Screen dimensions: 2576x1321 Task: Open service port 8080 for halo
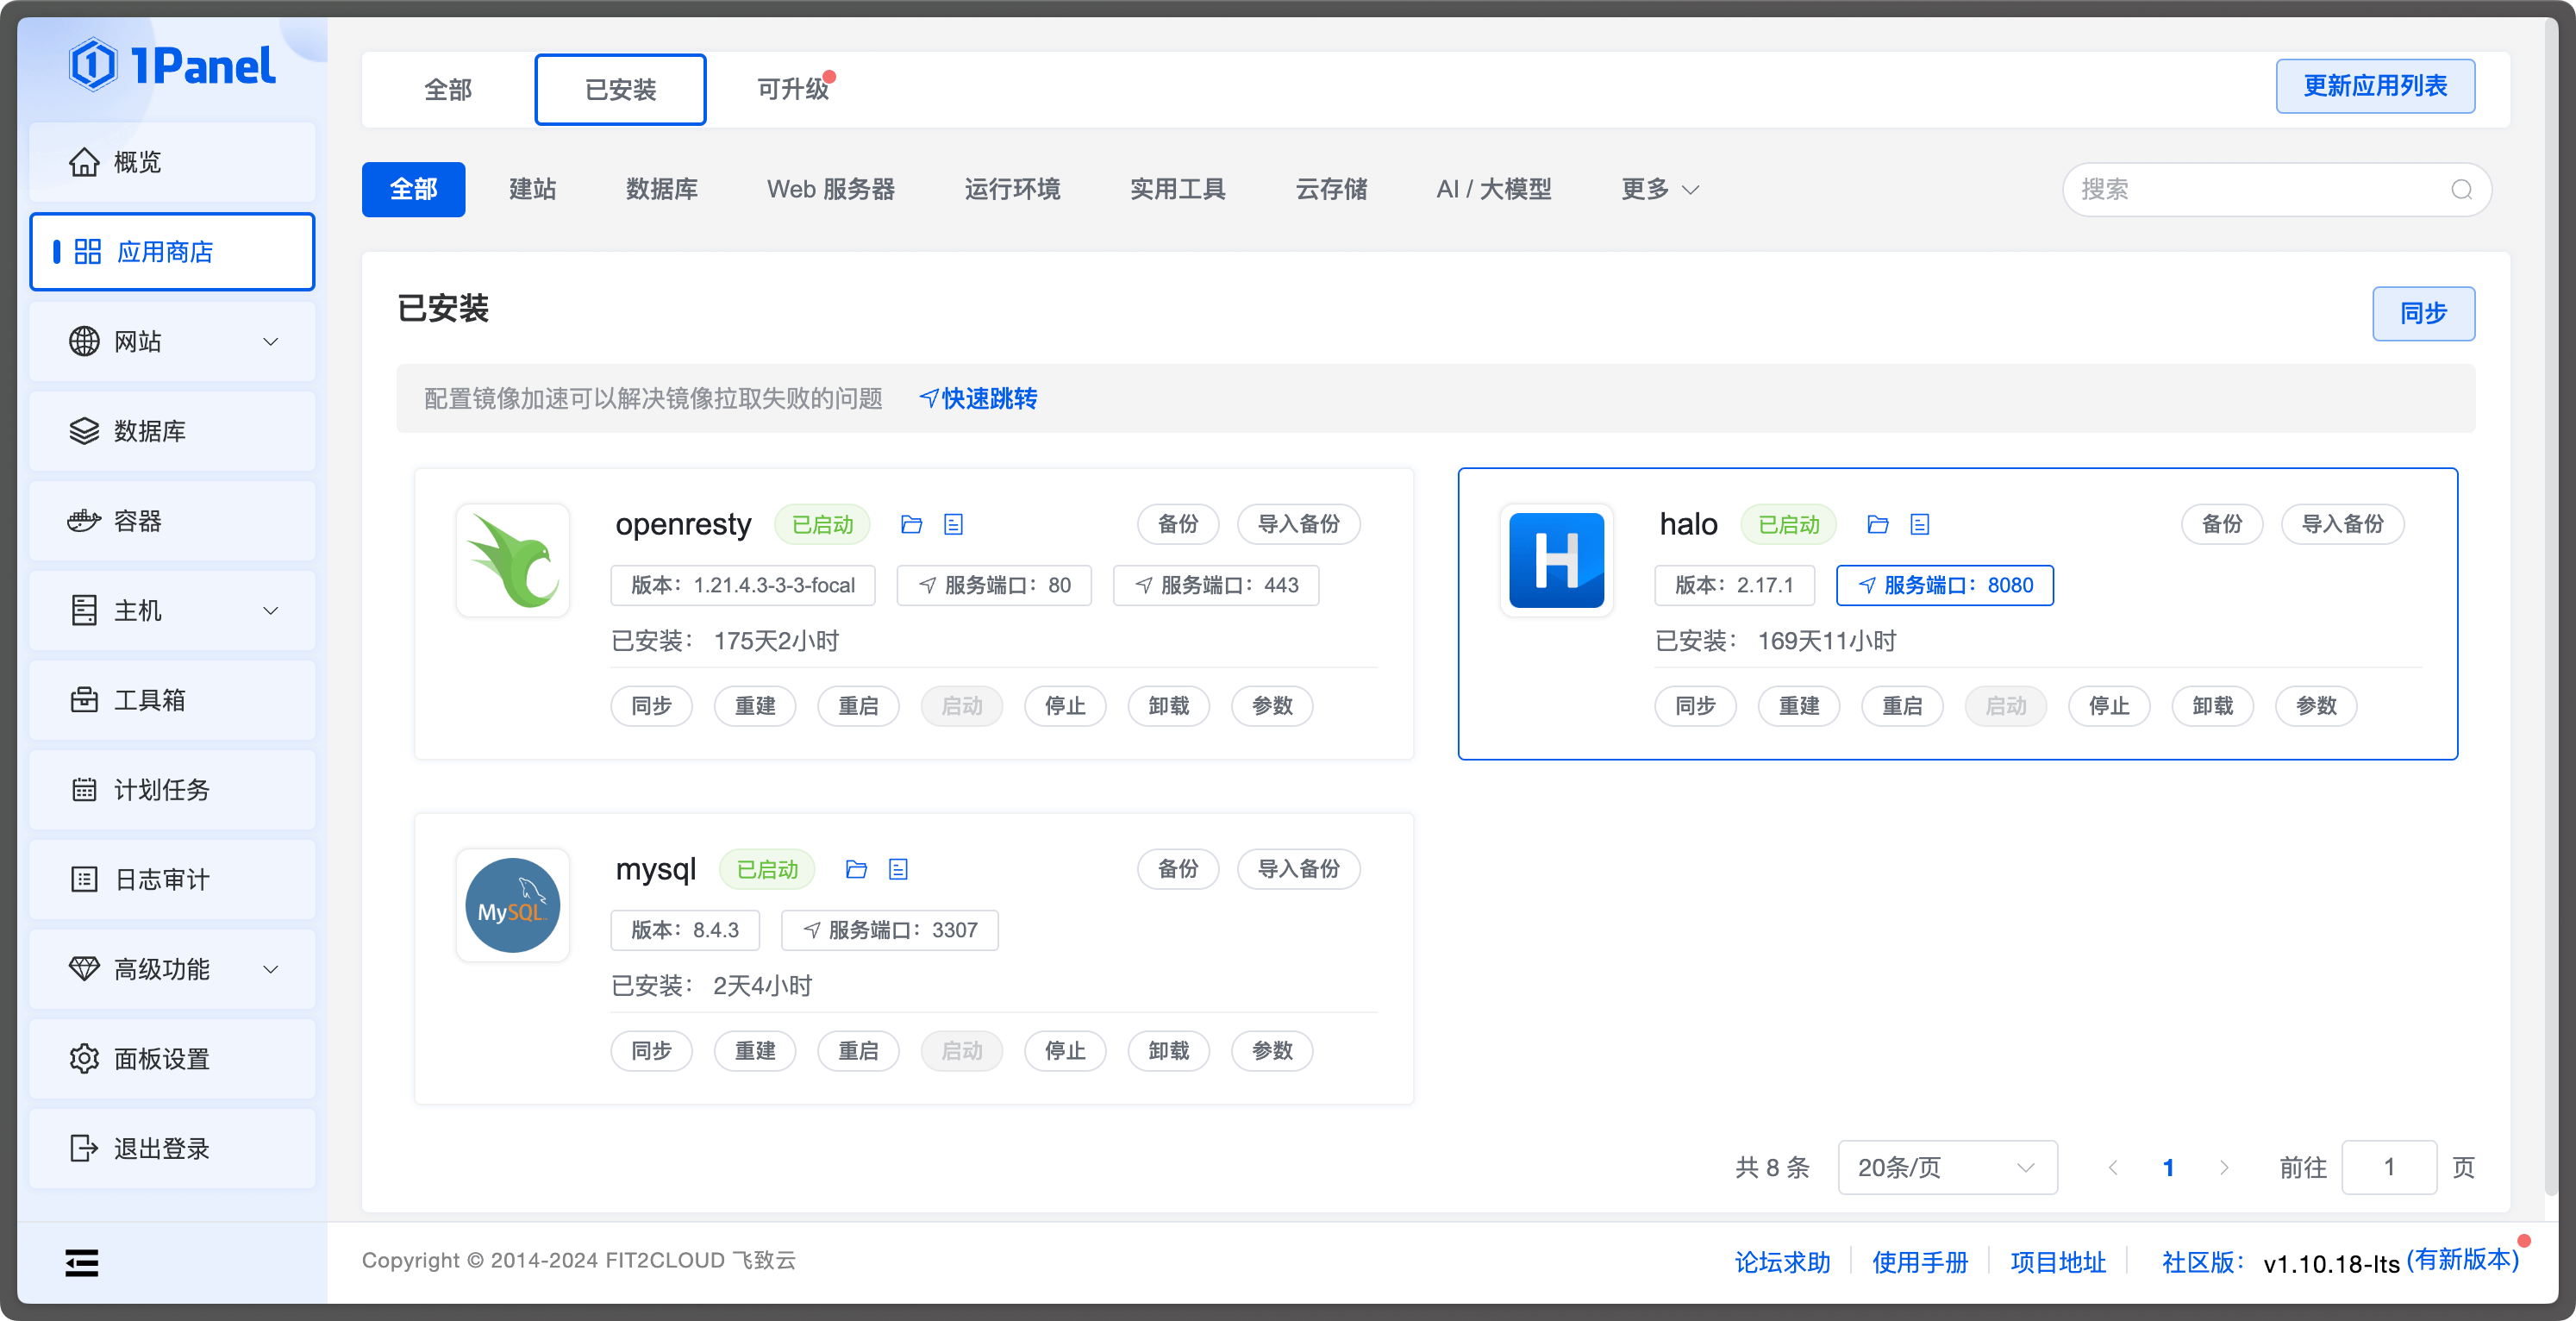(1944, 585)
